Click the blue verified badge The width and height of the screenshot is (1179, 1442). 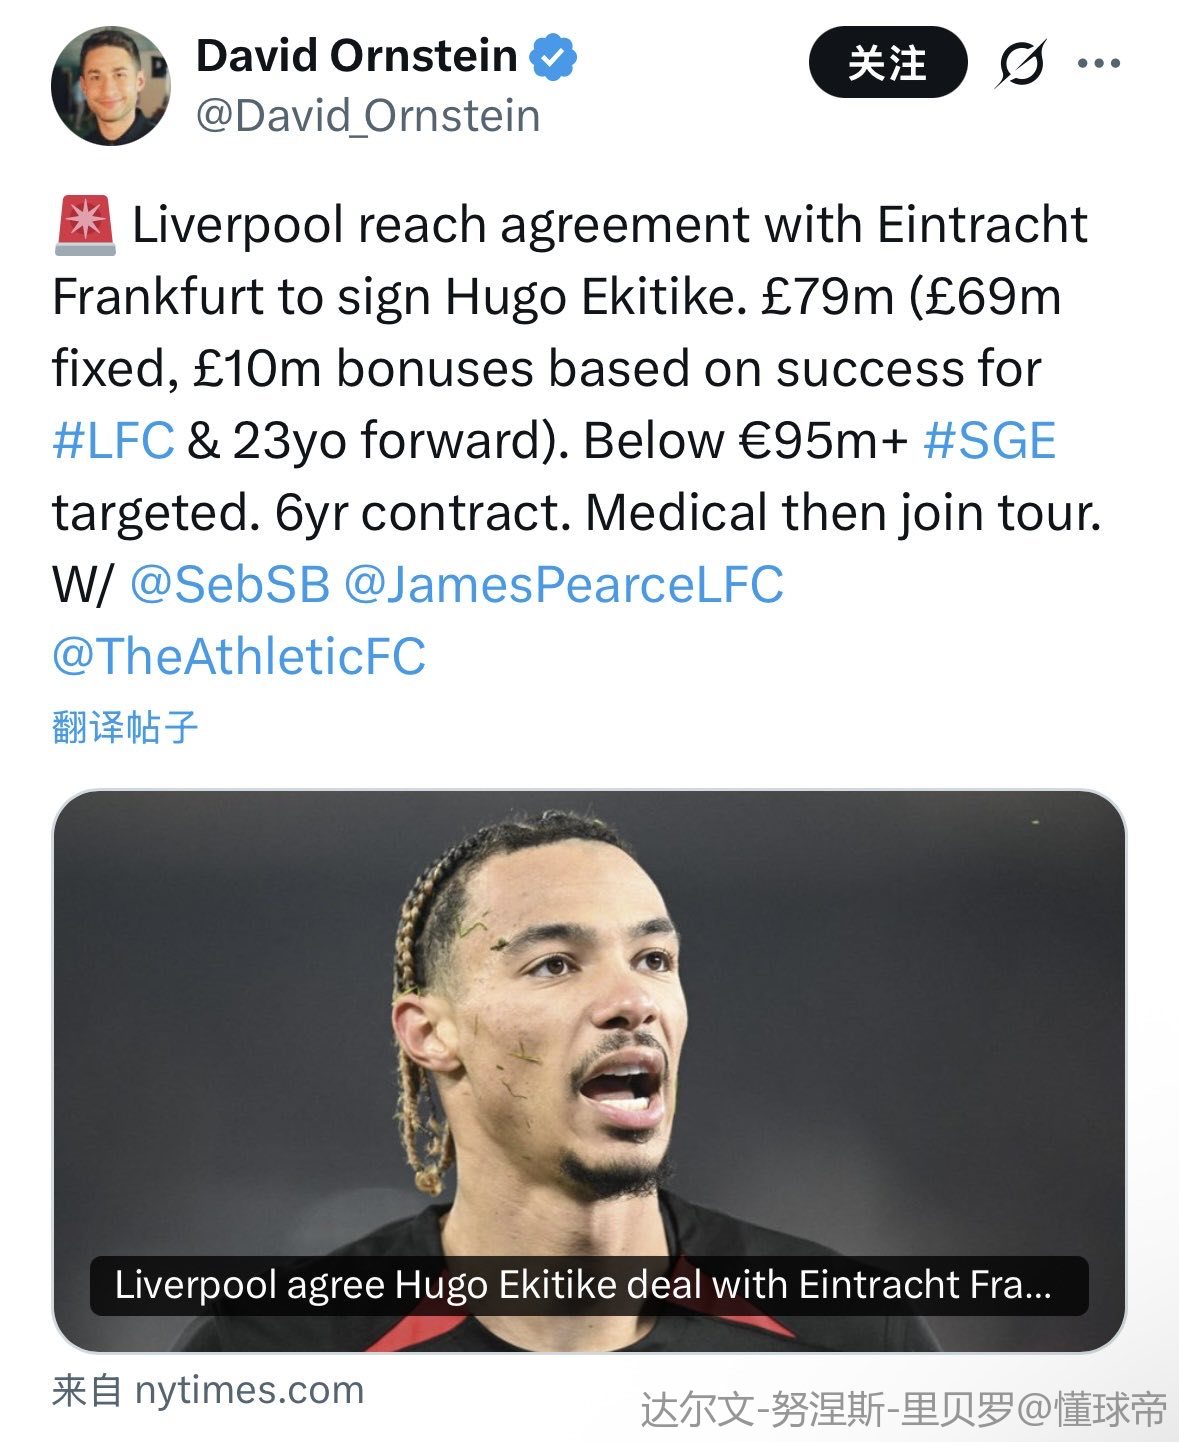pos(553,56)
